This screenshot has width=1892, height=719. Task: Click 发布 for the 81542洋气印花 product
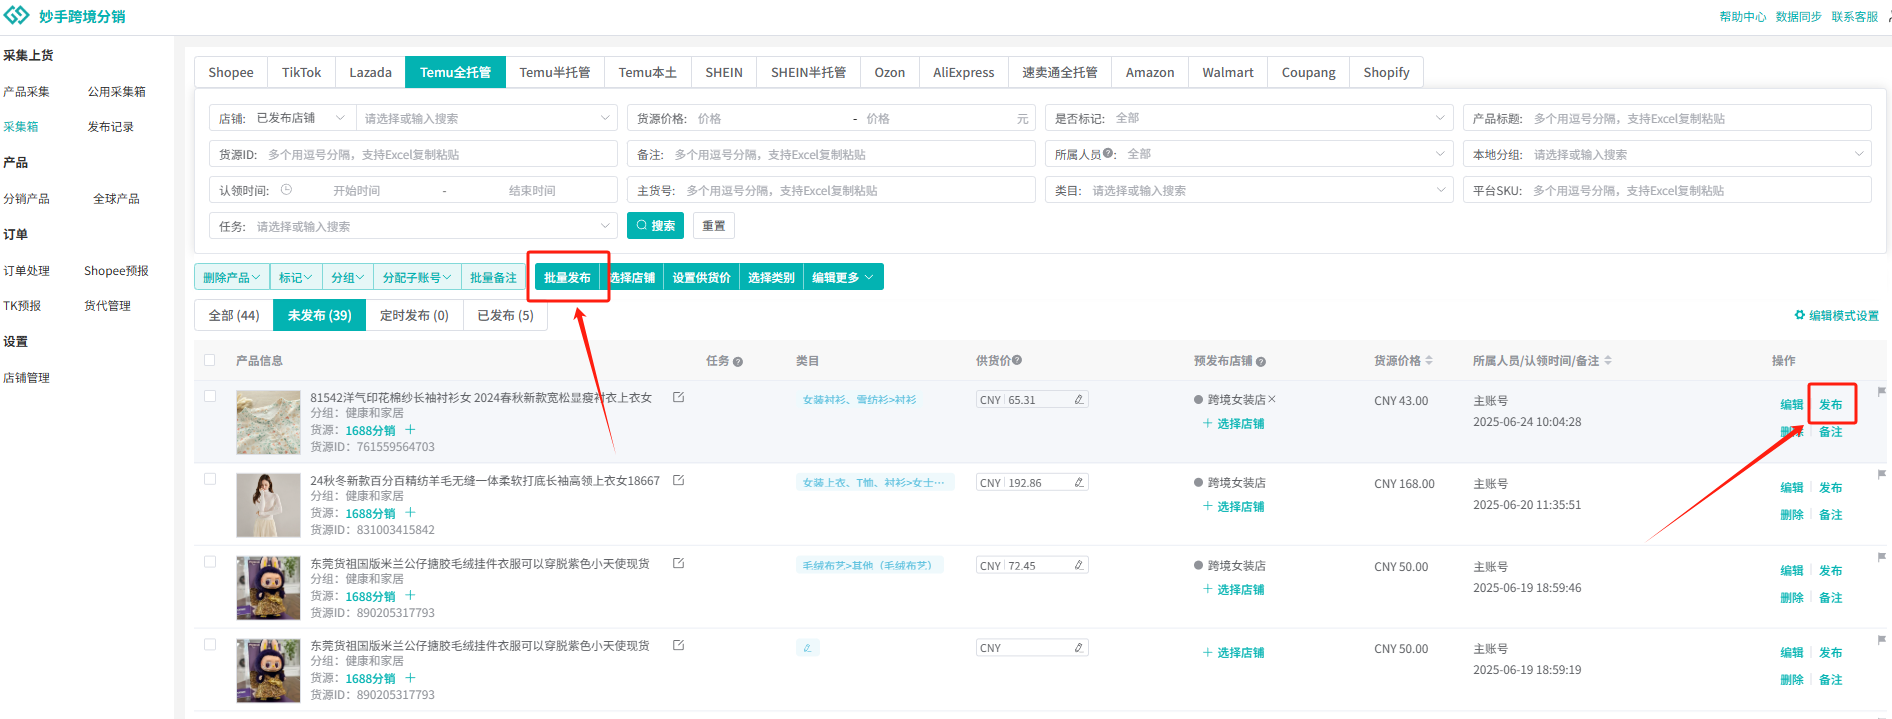1830,404
